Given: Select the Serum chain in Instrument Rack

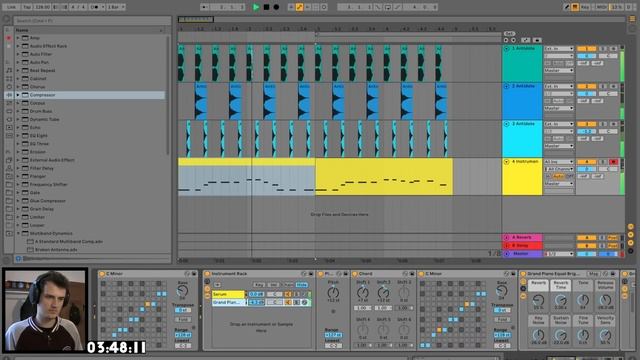Looking at the screenshot, I should pos(228,294).
